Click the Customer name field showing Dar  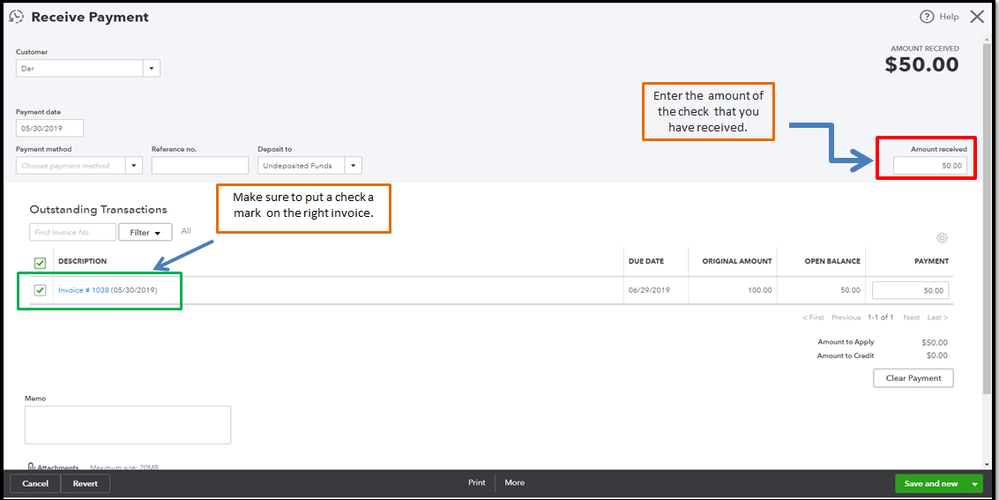[80, 68]
